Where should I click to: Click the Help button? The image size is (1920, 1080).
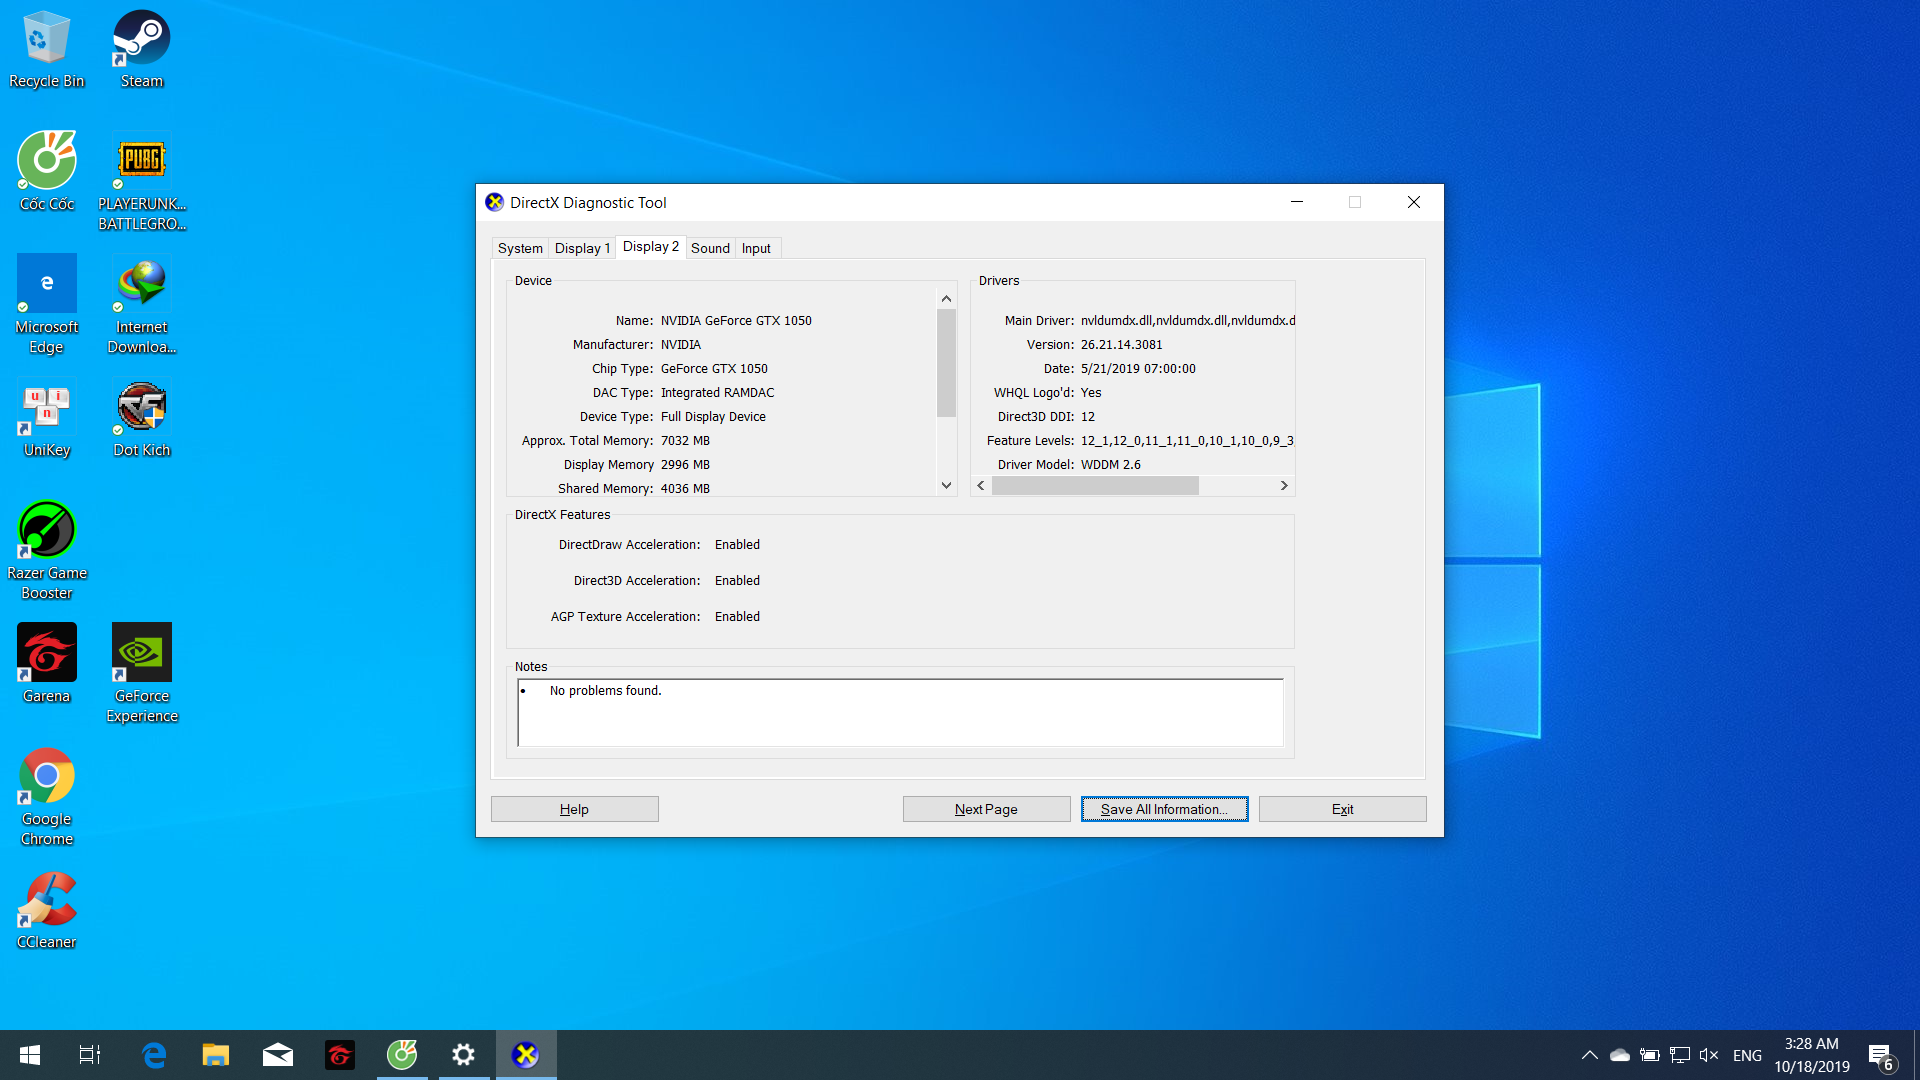[x=574, y=809]
